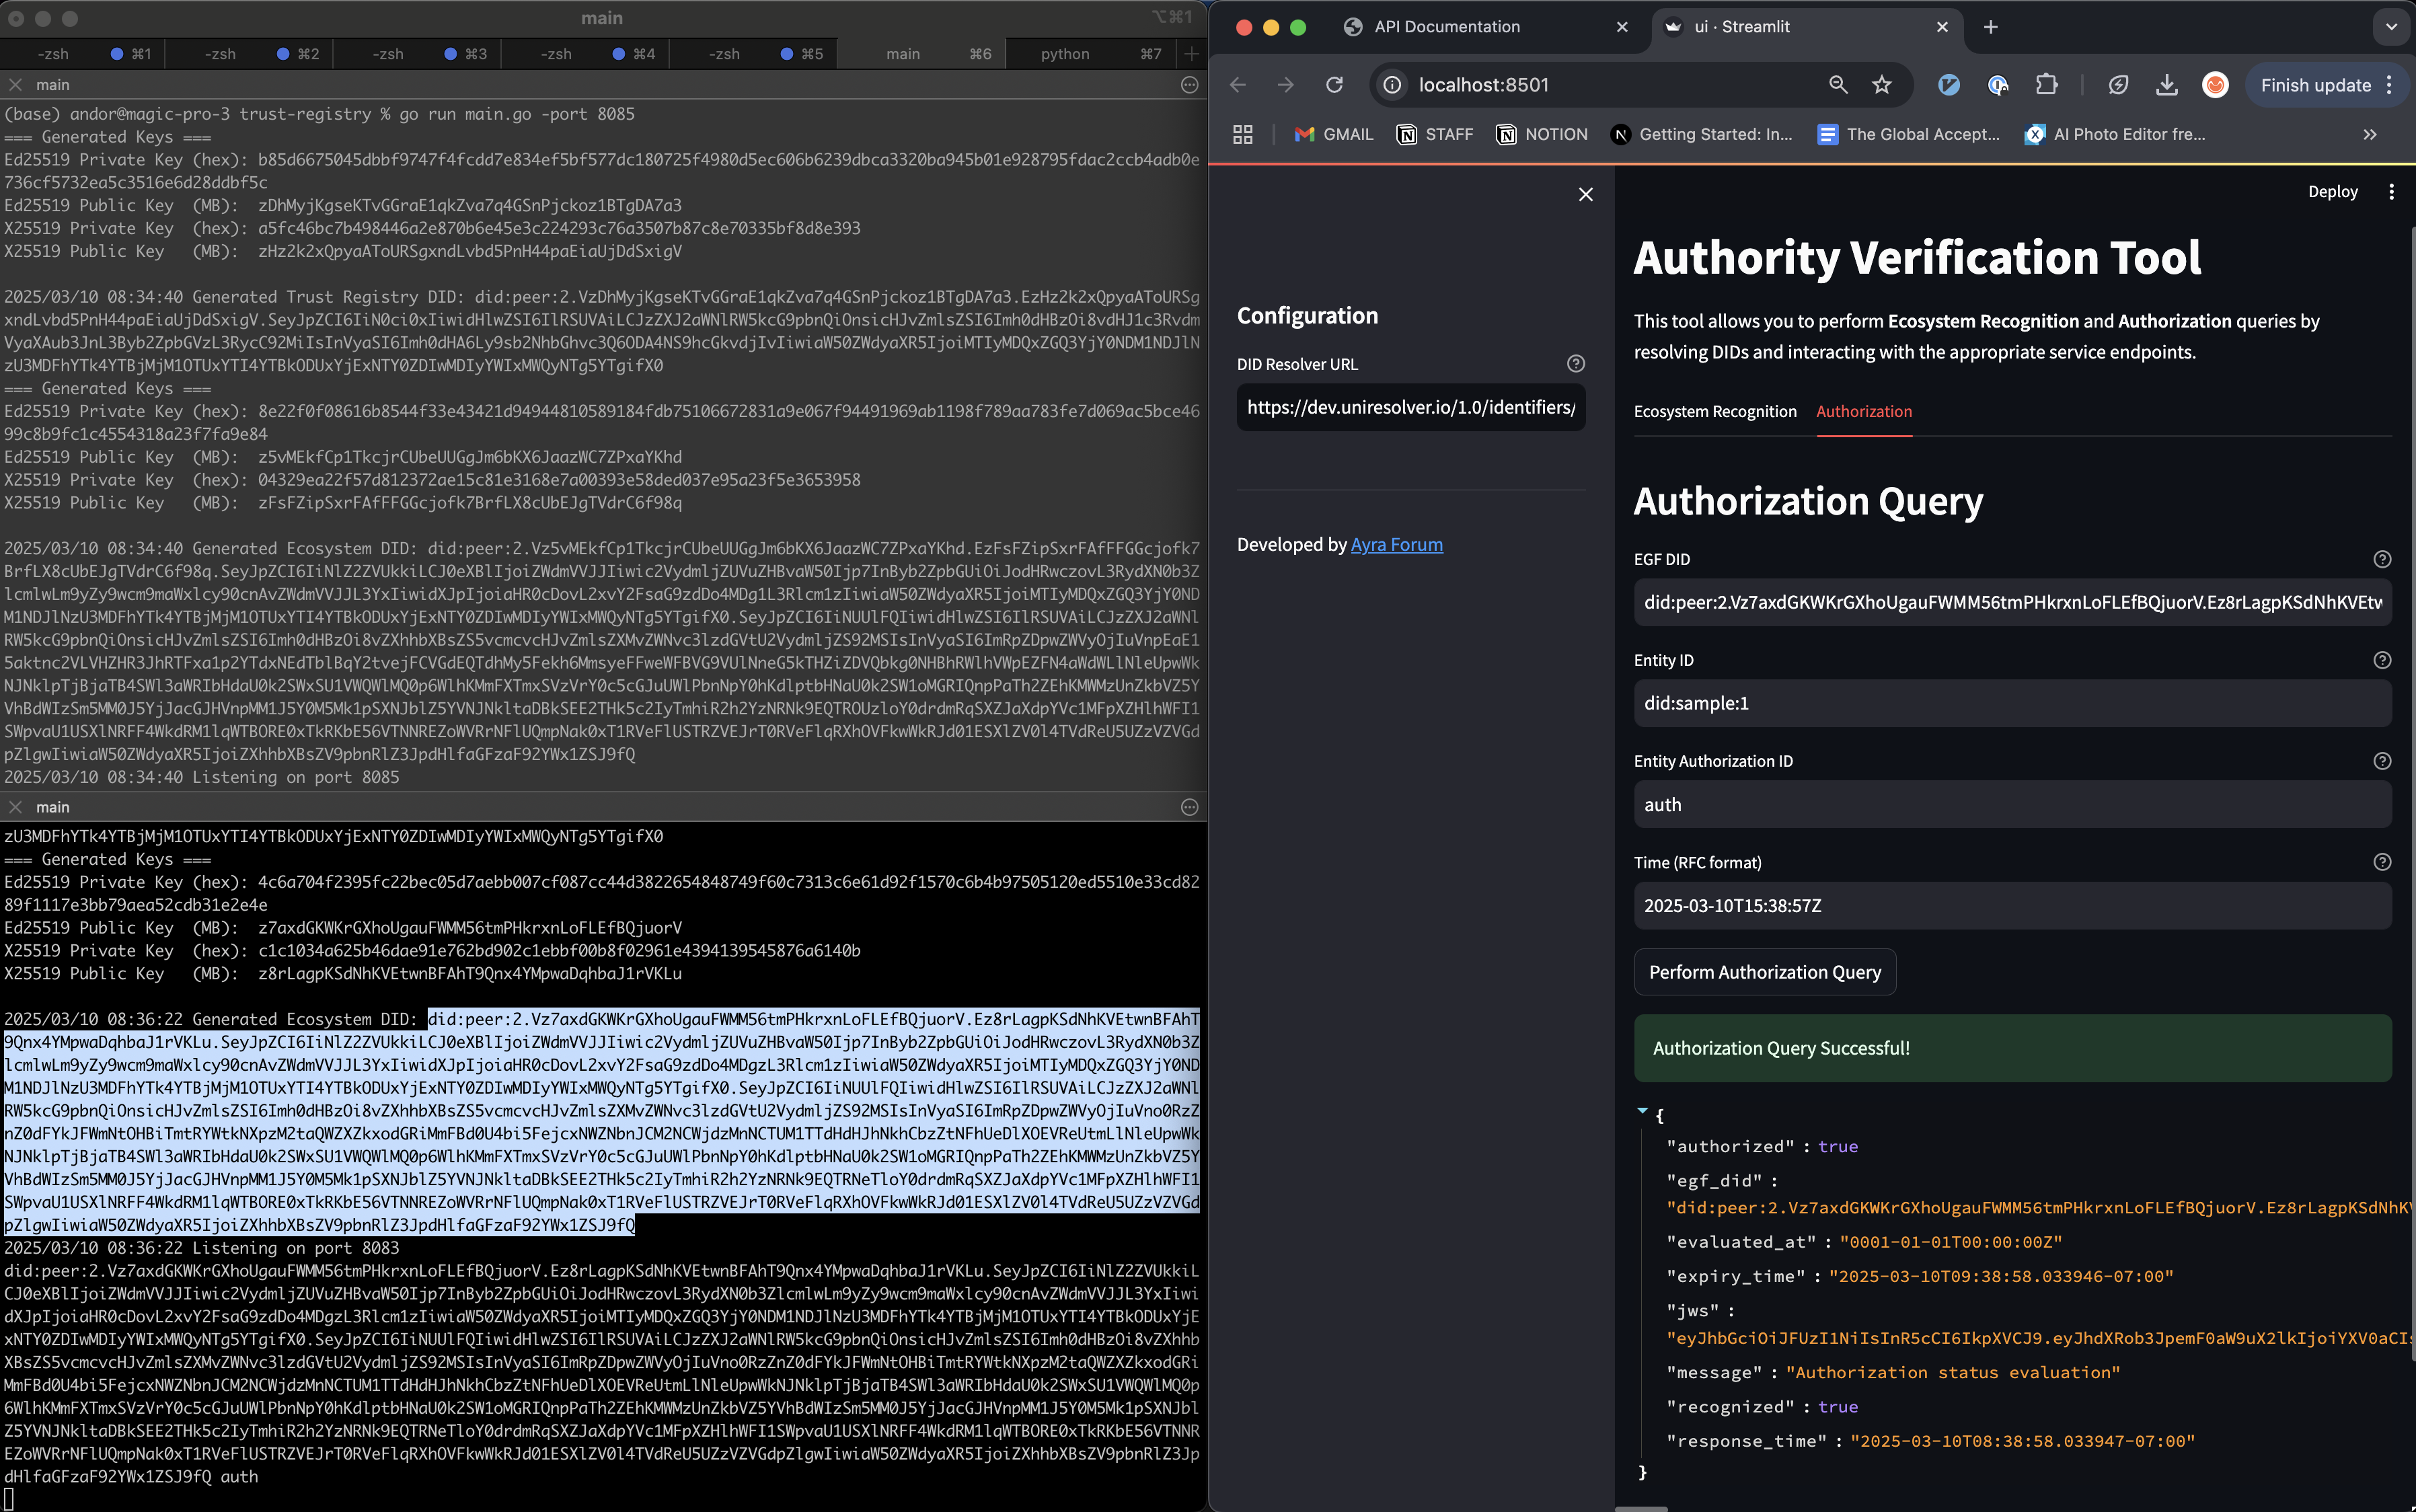Viewport: 2416px width, 1512px height.
Task: Click the "authorized" true value in JSON
Action: [1837, 1146]
